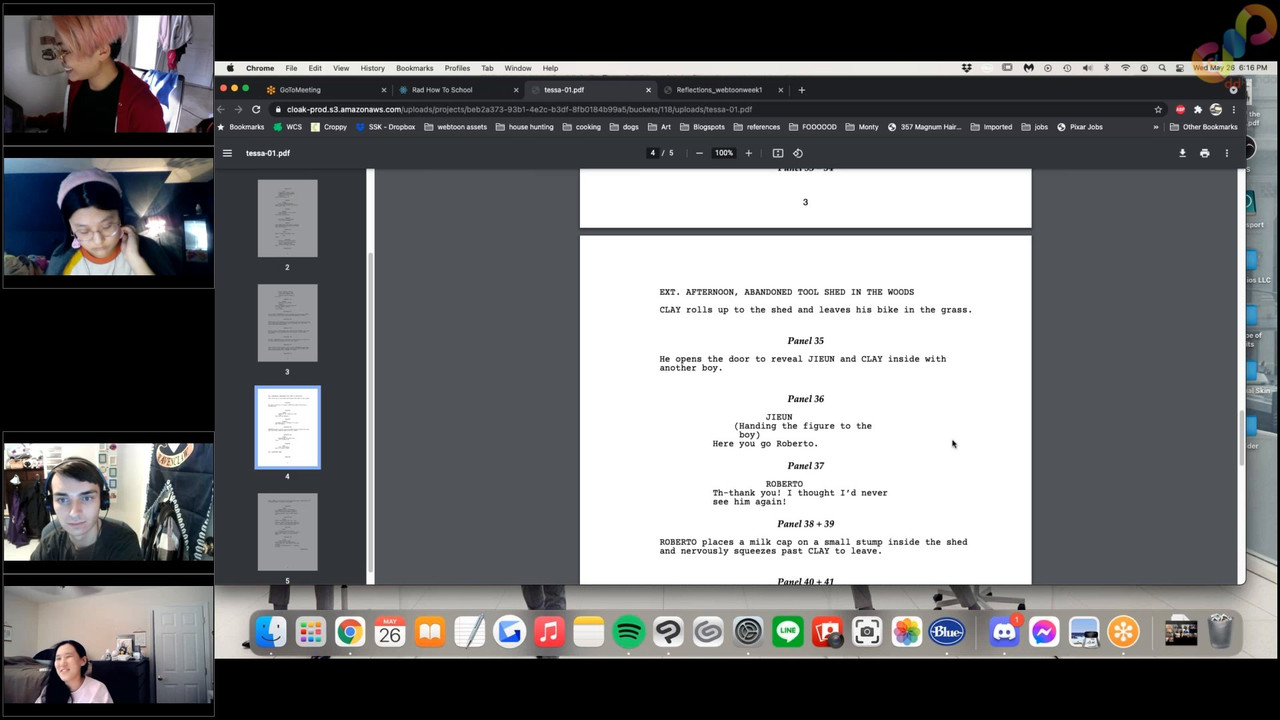Open the Window menu
Screen dimensions: 1280x720
(x=517, y=68)
